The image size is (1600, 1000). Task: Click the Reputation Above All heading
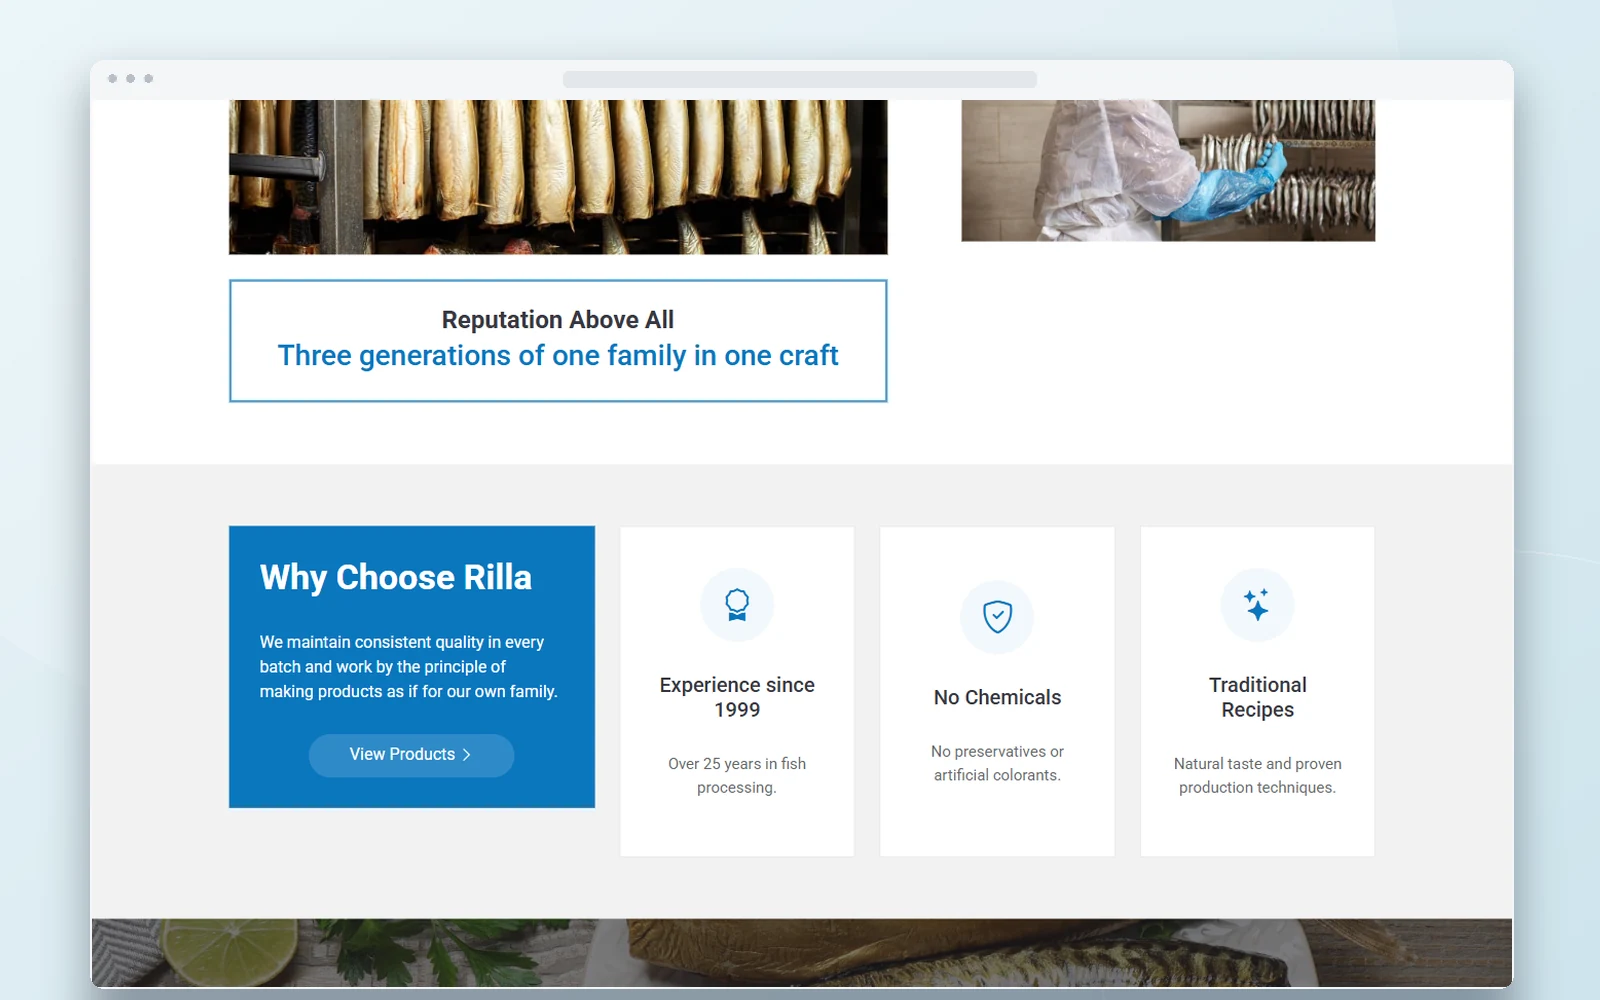pos(558,320)
